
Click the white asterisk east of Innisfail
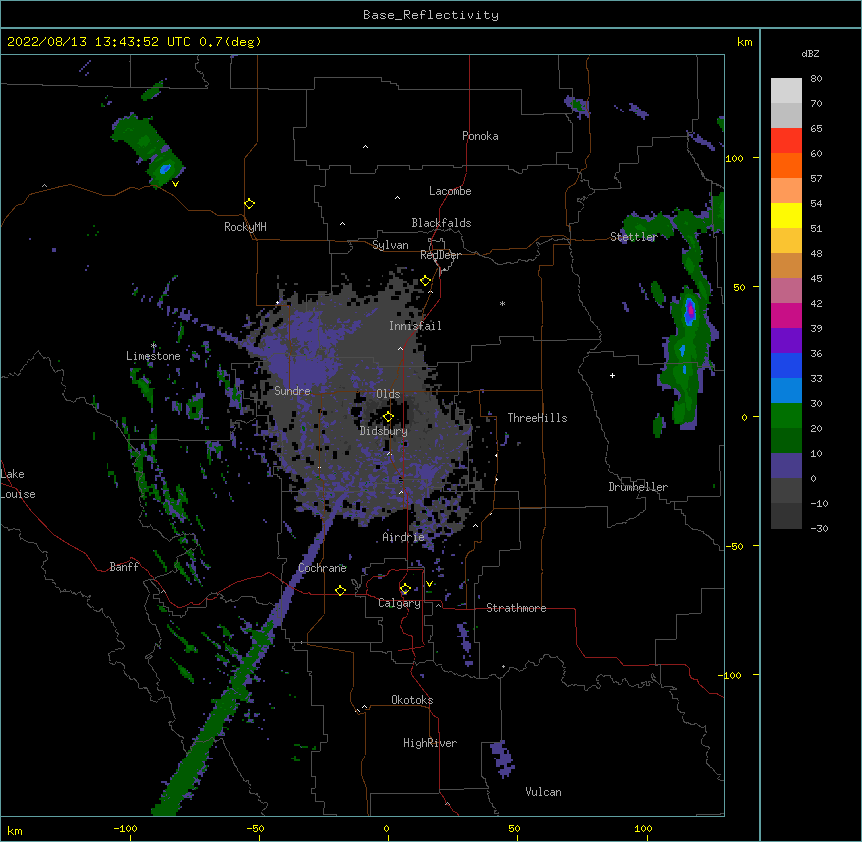502,303
